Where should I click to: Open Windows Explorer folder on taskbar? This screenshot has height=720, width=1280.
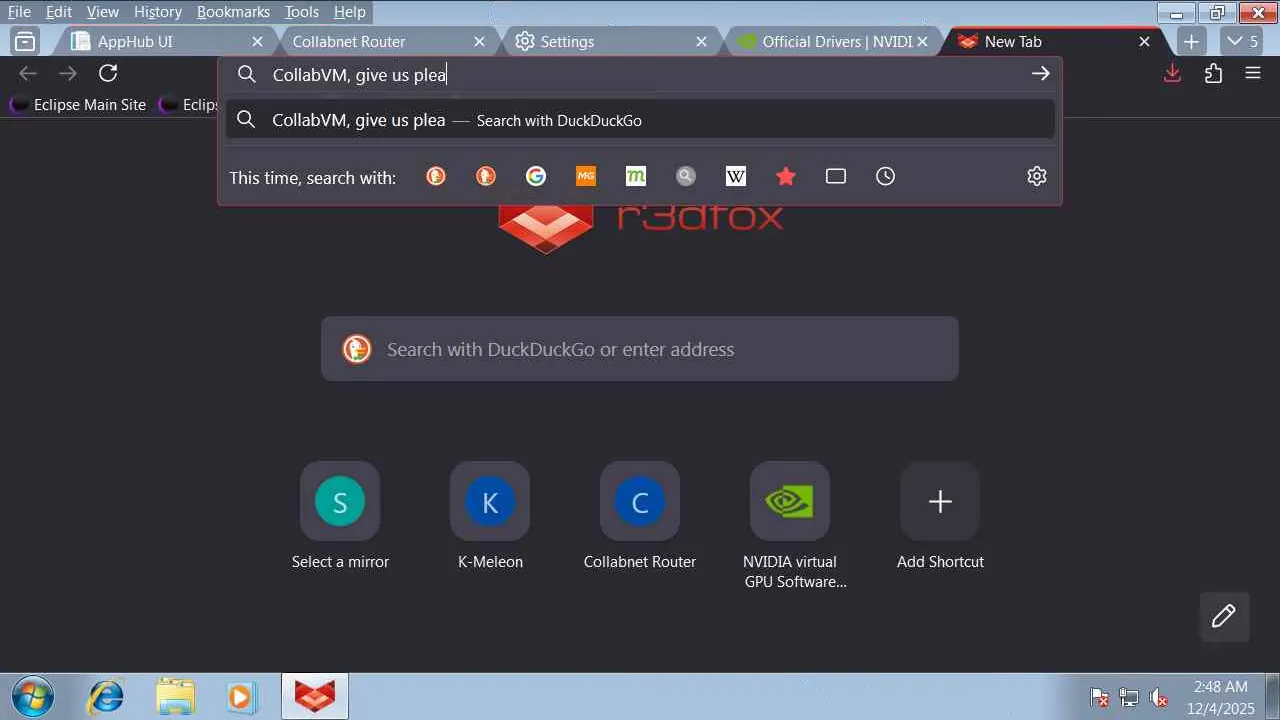point(175,696)
